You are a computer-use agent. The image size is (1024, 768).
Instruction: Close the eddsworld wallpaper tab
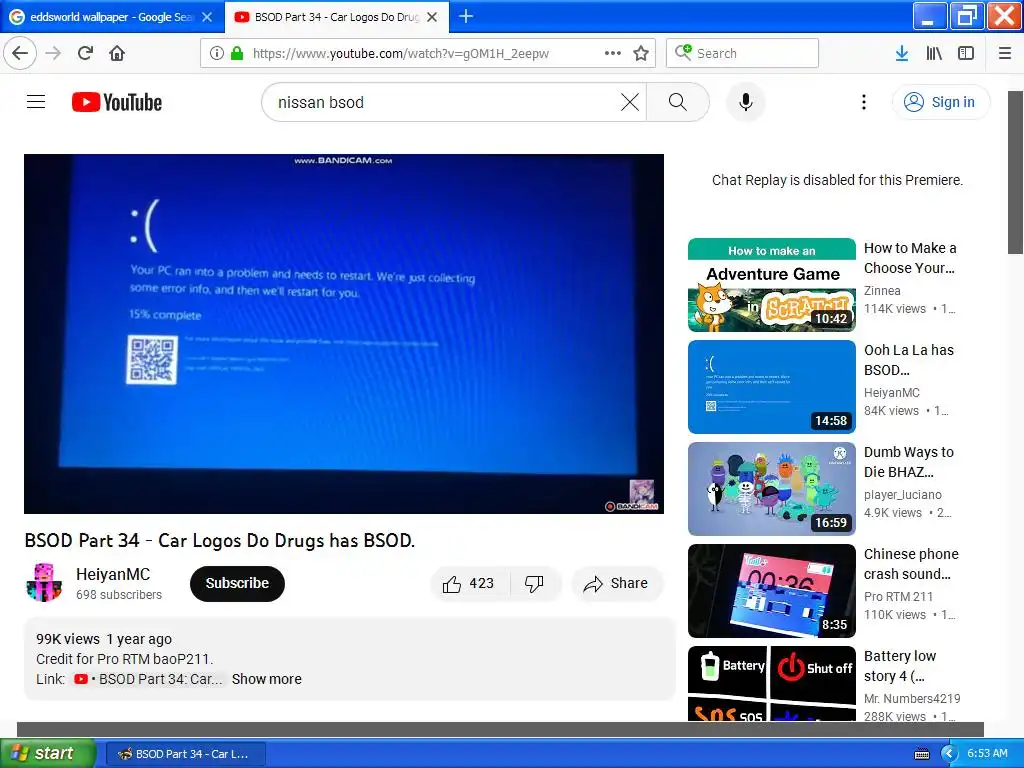(207, 17)
